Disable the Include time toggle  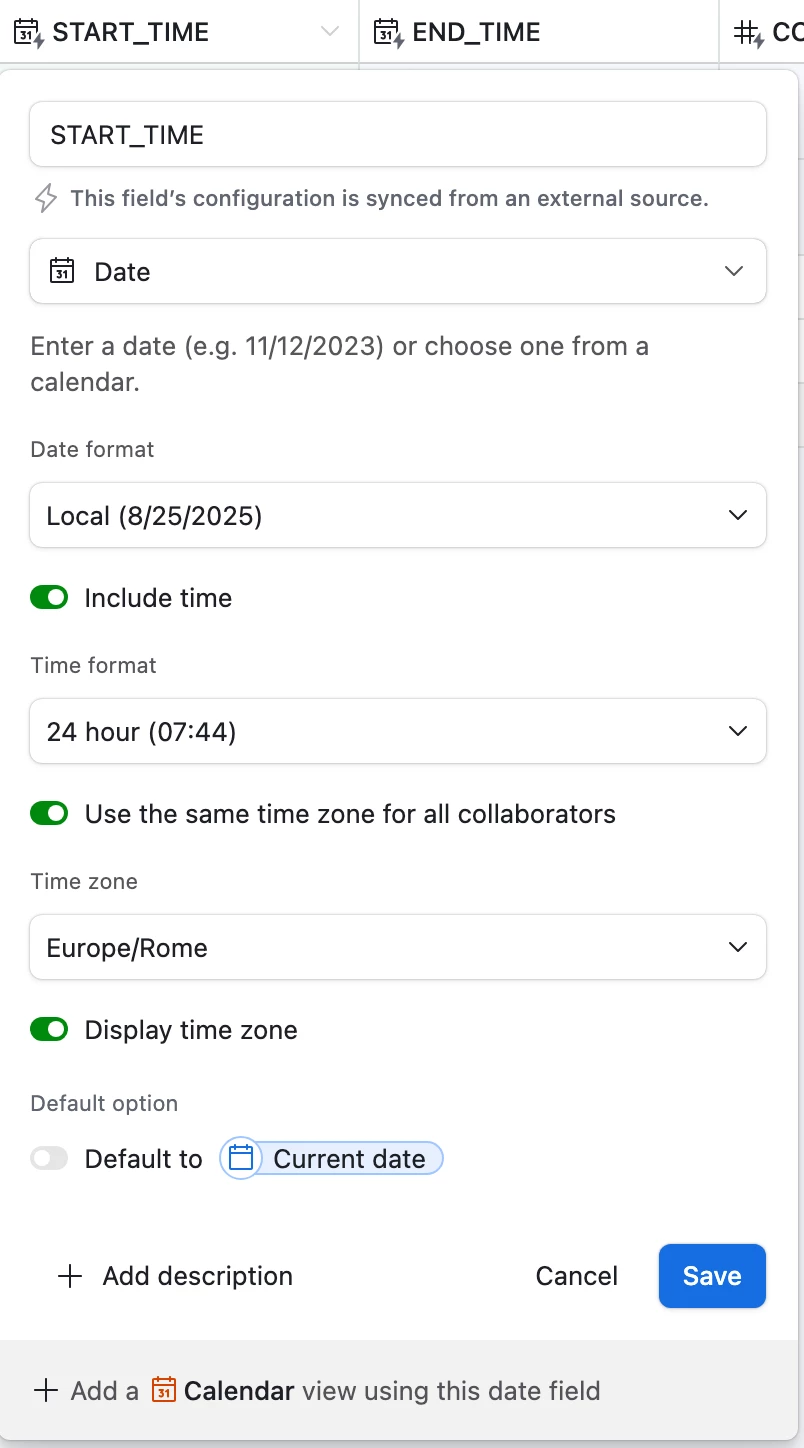coord(49,598)
